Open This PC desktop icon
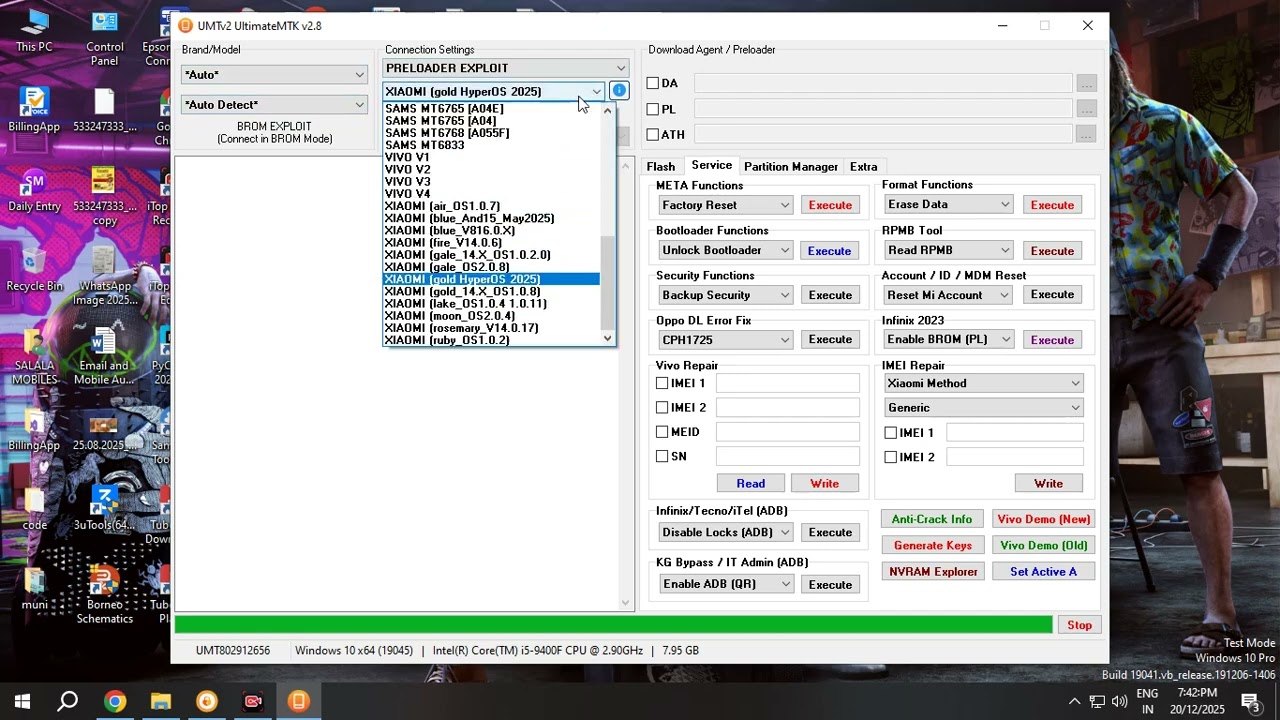 34,31
